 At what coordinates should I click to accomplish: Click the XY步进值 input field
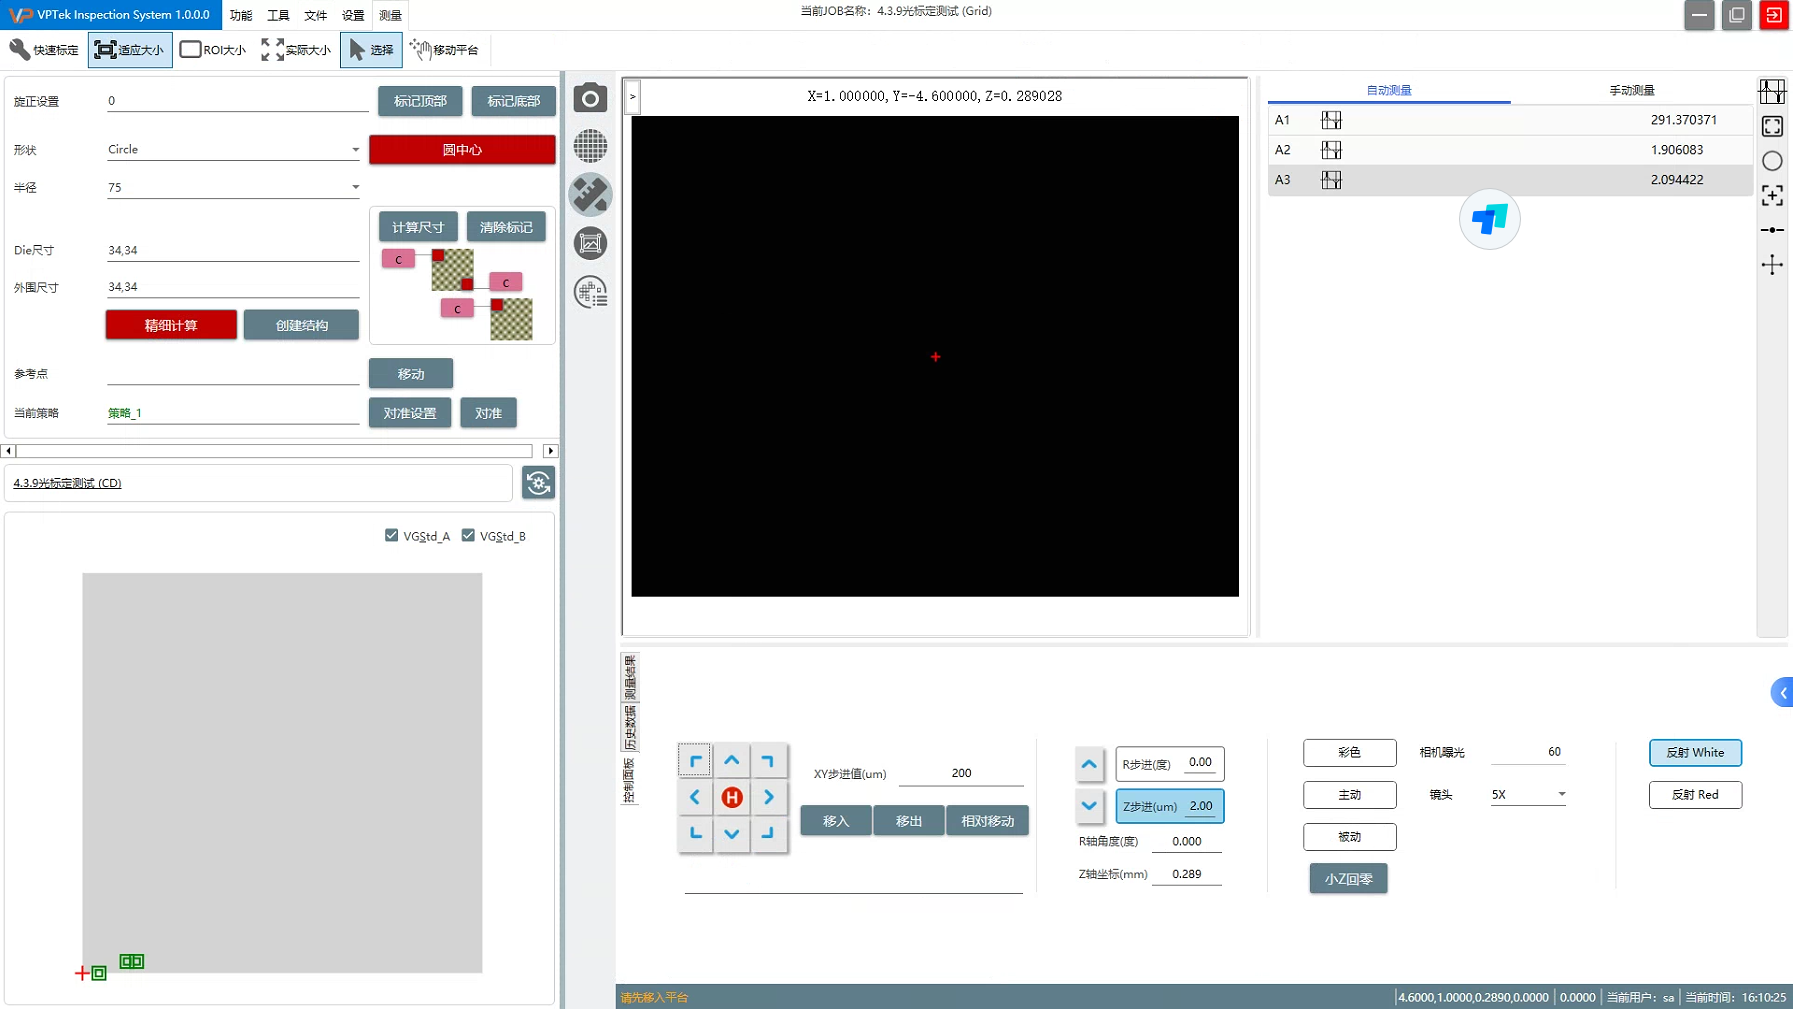point(960,773)
